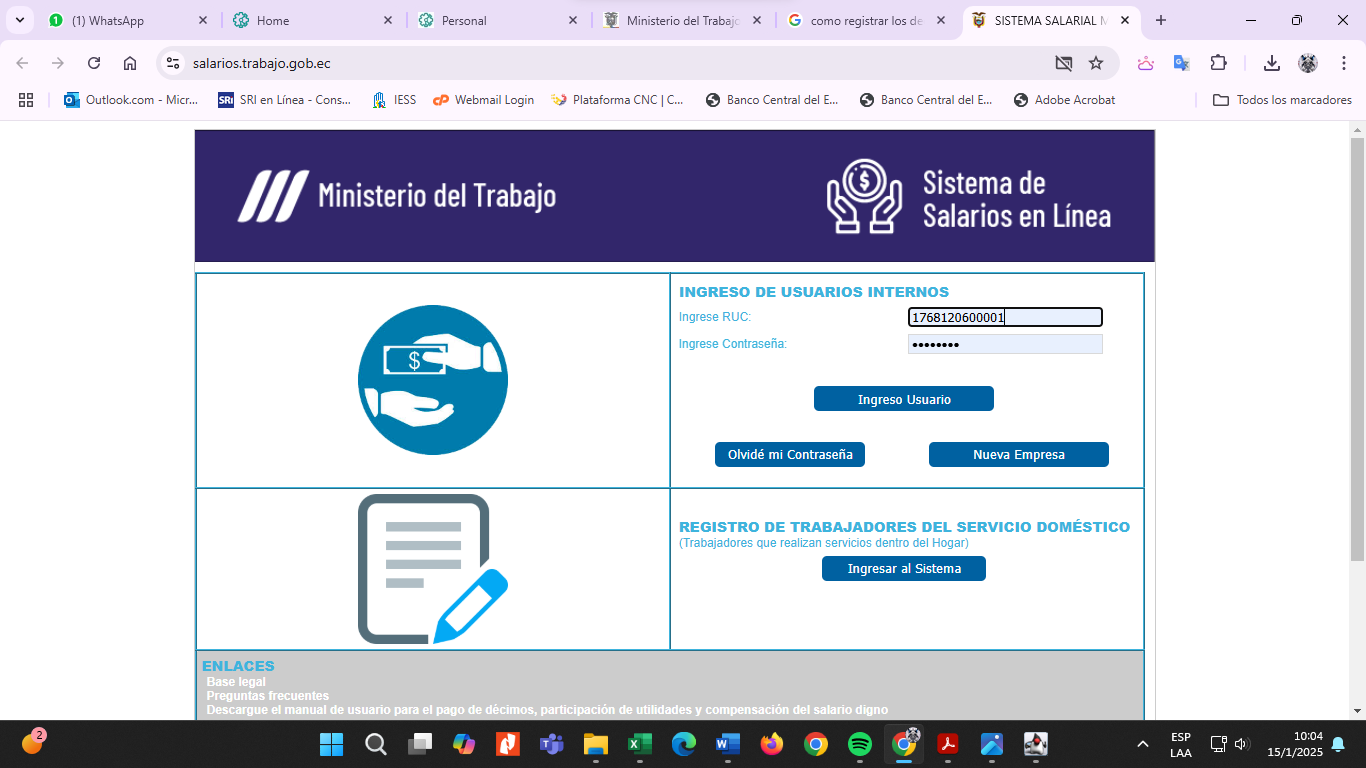This screenshot has width=1366, height=768.
Task: Expand Todos los marcadores folder
Action: click(x=1282, y=100)
